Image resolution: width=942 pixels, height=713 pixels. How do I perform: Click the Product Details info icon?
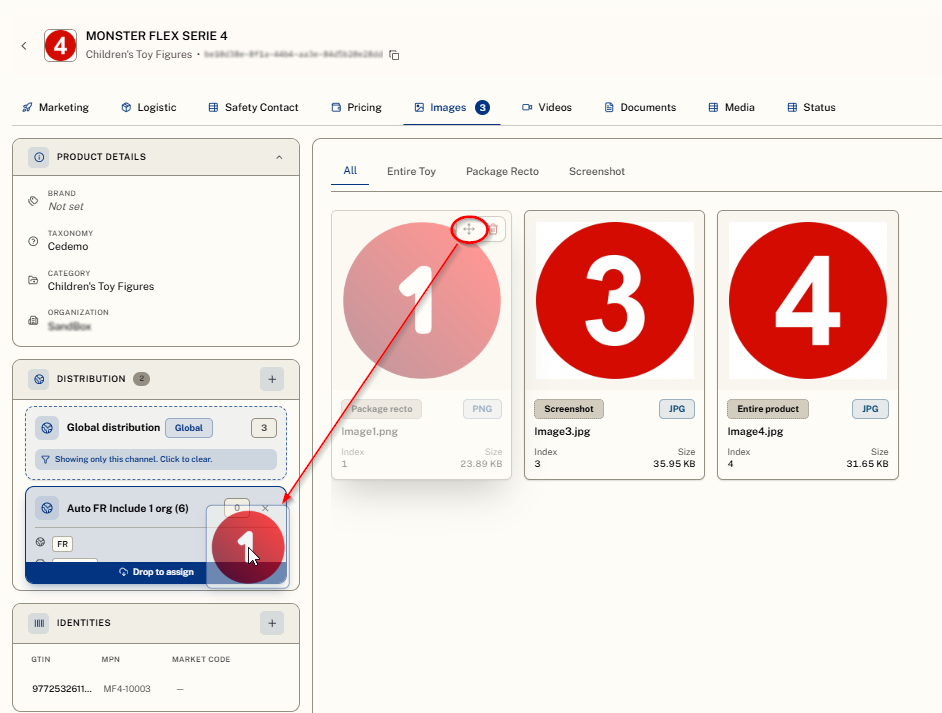click(39, 157)
